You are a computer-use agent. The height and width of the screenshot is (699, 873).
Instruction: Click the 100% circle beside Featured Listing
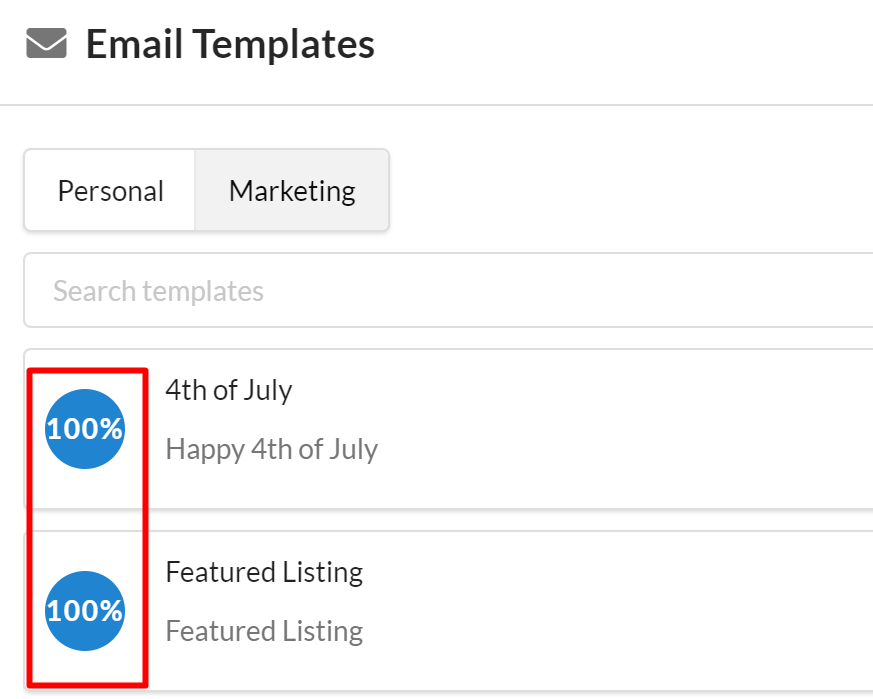(85, 611)
